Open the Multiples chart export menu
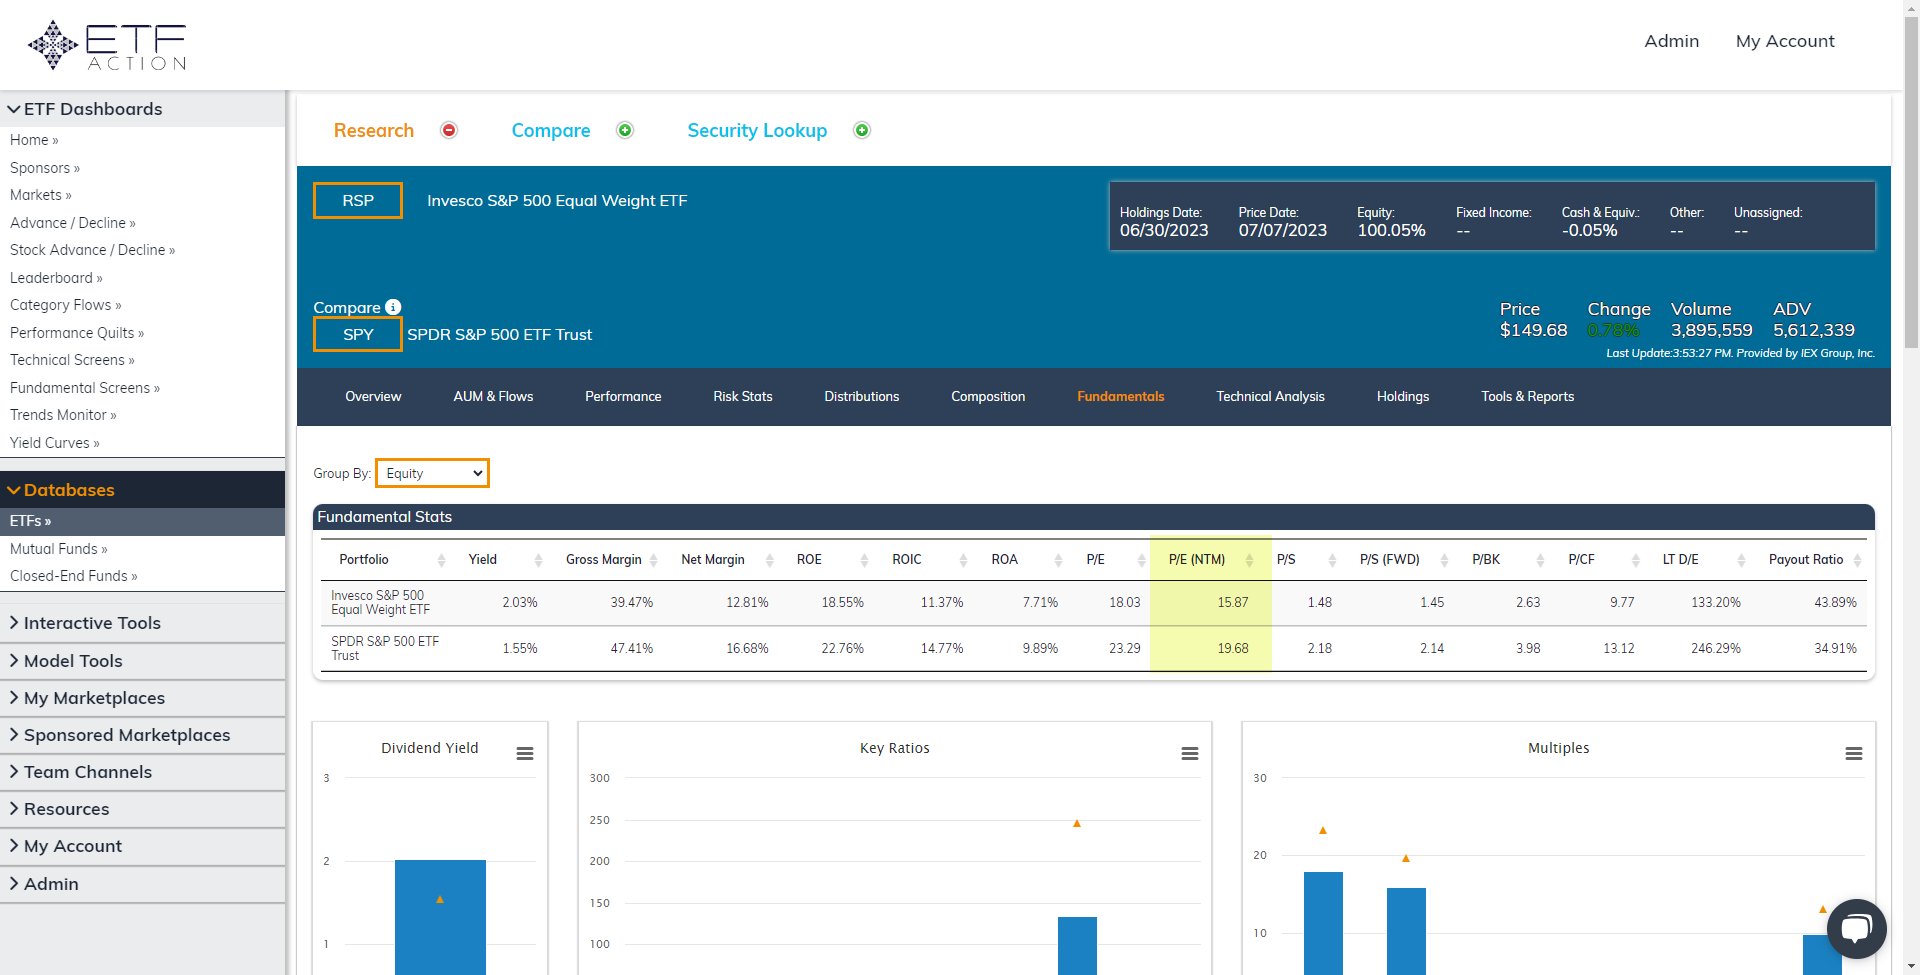Image resolution: width=1920 pixels, height=975 pixels. (x=1855, y=753)
